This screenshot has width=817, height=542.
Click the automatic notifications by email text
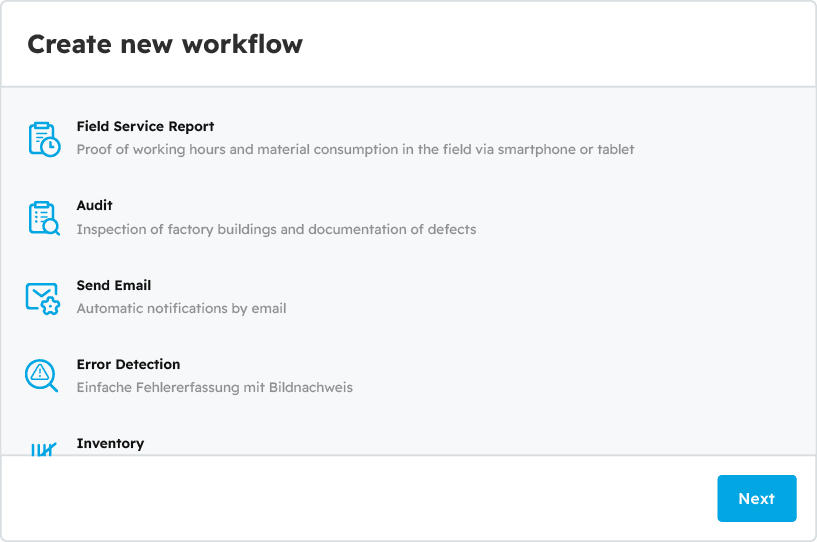click(x=181, y=308)
